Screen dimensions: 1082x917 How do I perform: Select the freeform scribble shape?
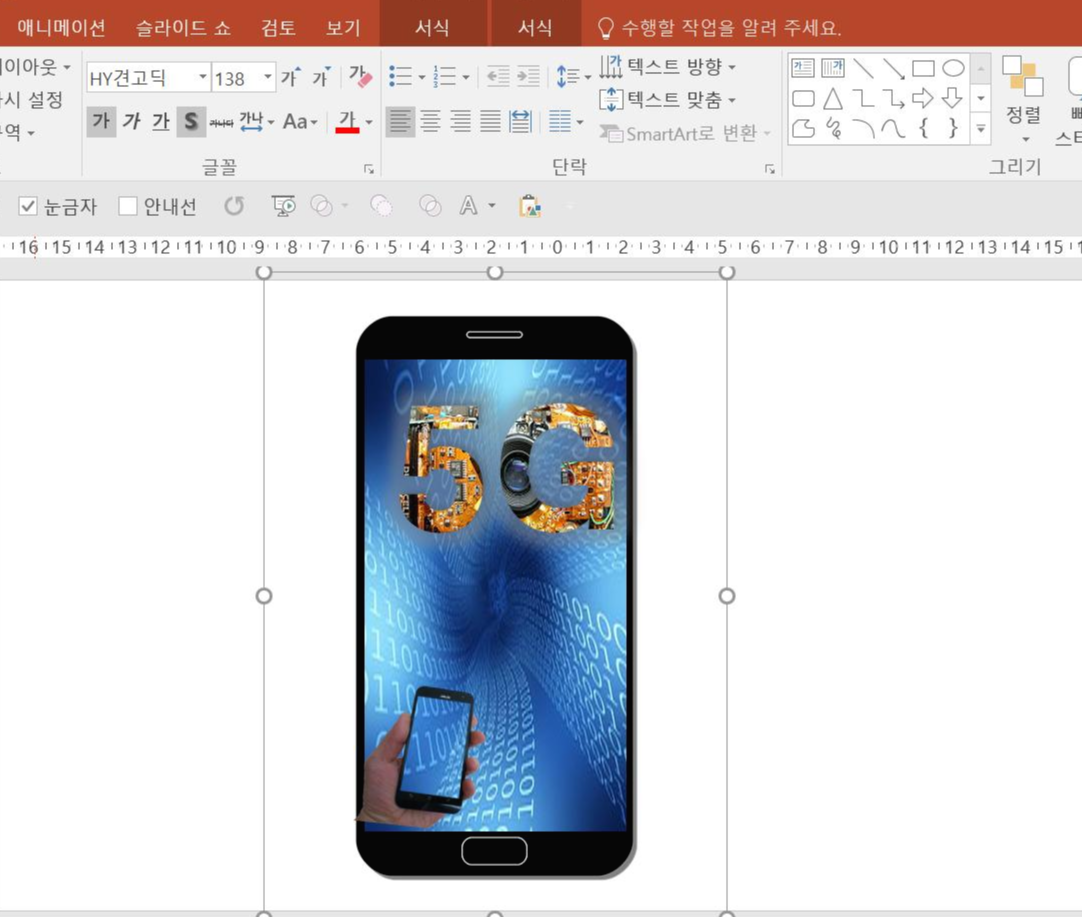pyautogui.click(x=834, y=128)
